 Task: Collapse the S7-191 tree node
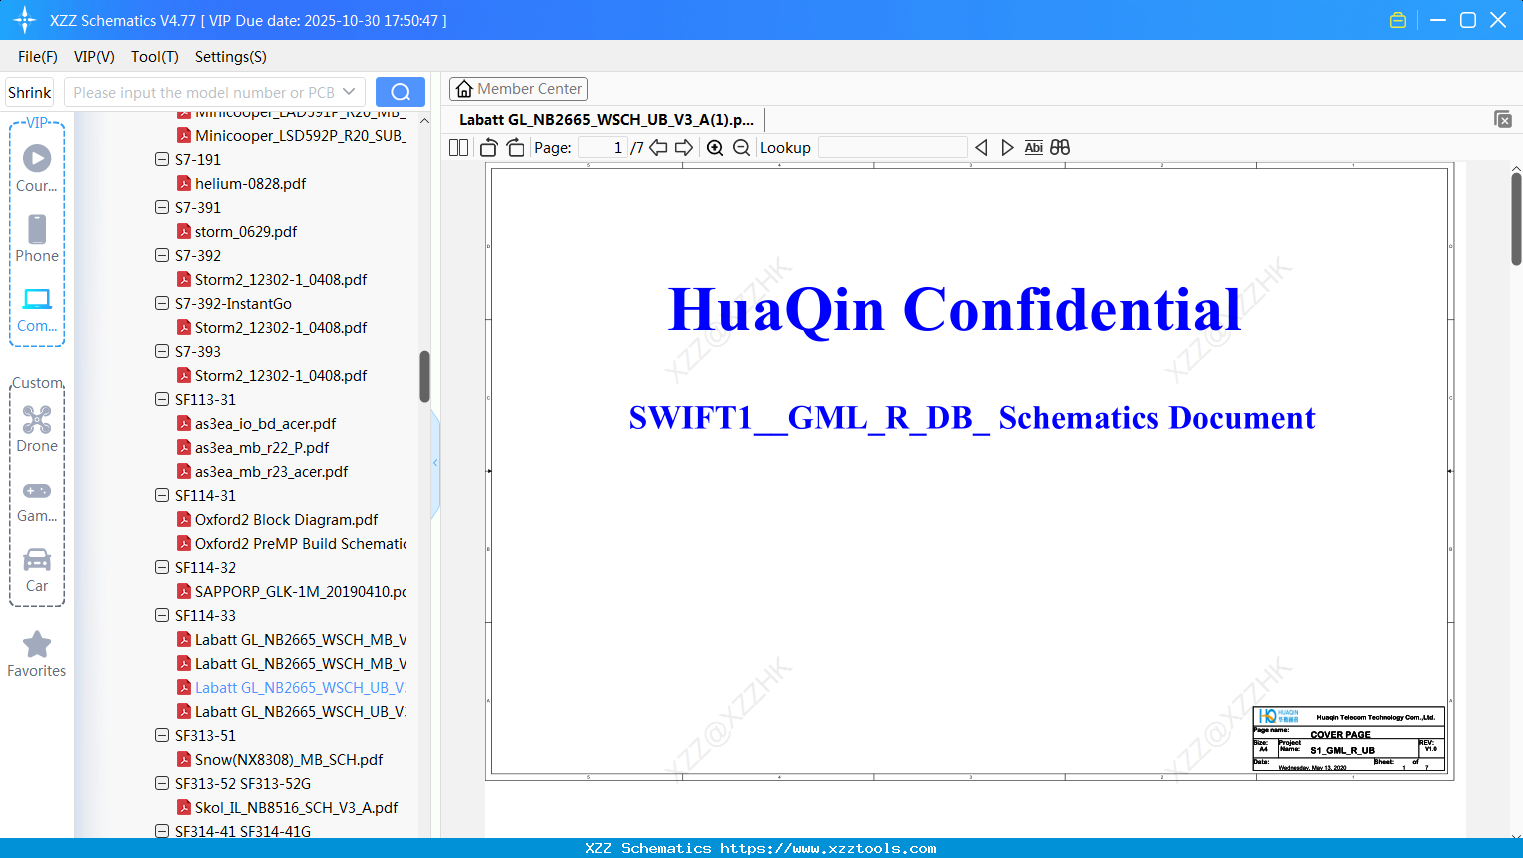point(162,160)
